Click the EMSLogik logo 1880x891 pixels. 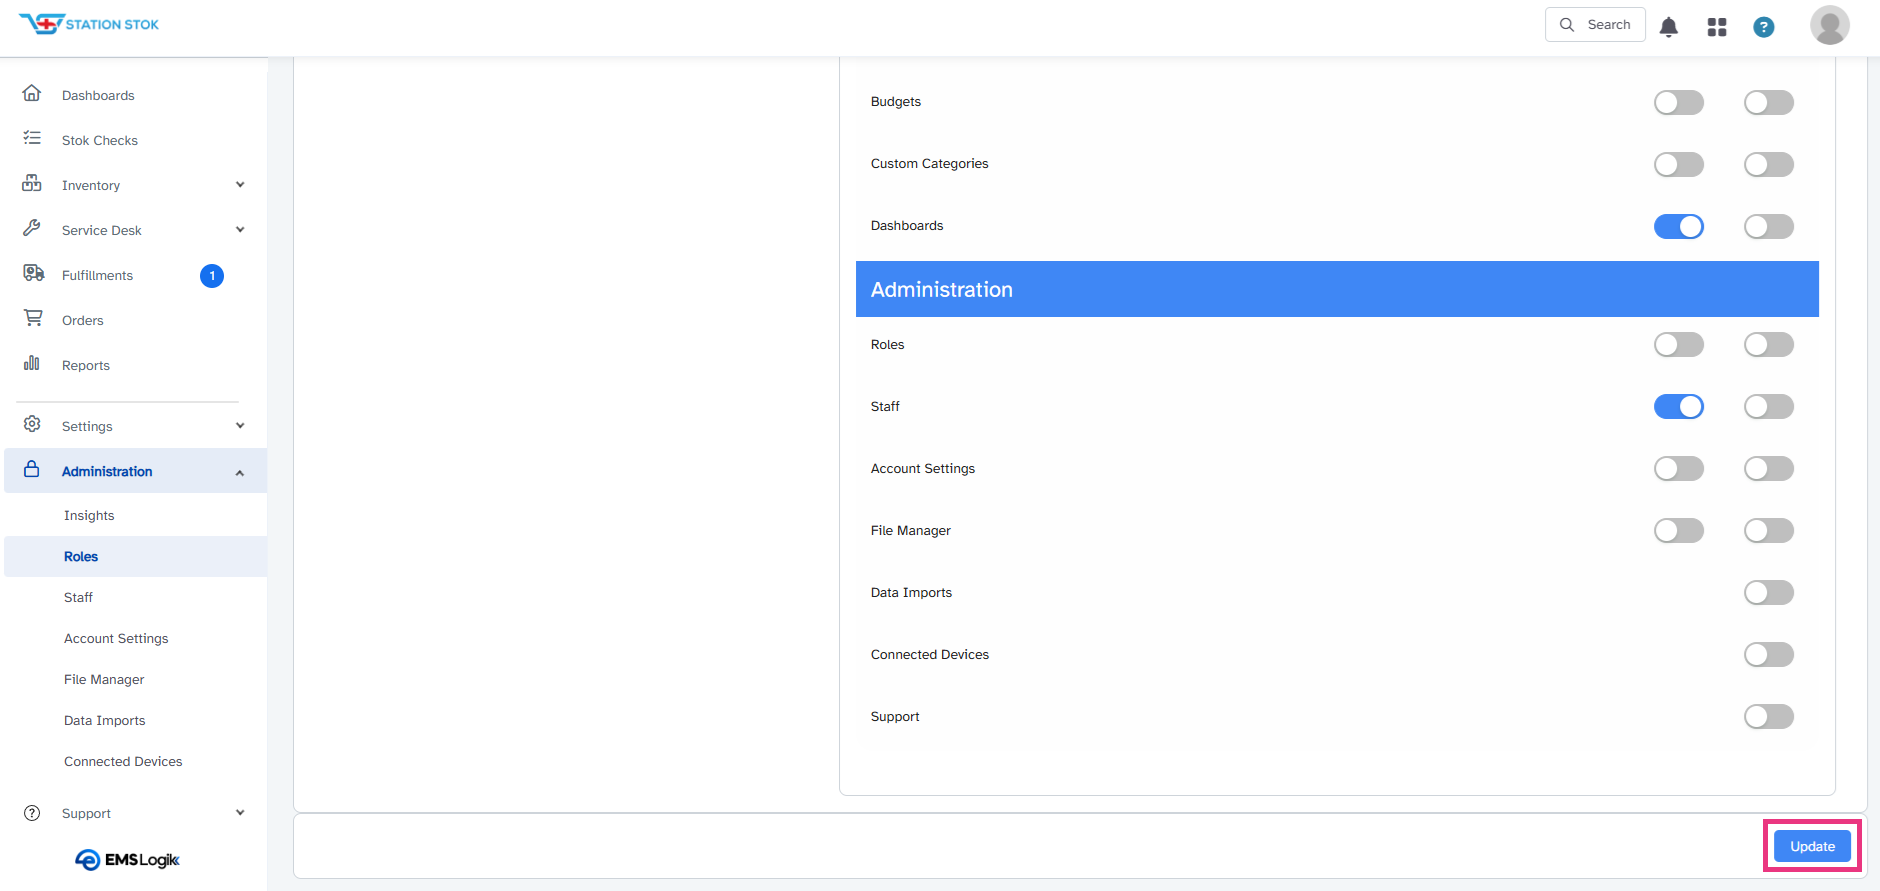(127, 860)
